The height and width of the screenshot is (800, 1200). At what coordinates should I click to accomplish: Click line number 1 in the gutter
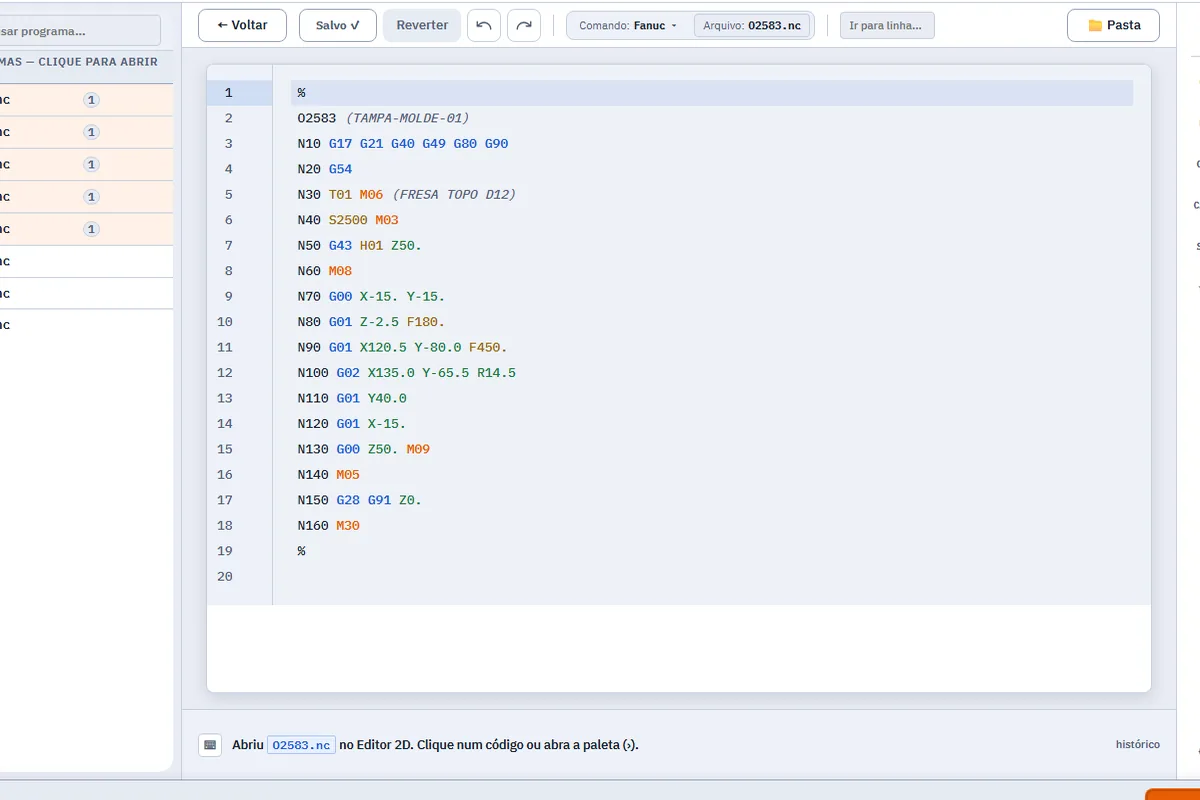(228, 93)
